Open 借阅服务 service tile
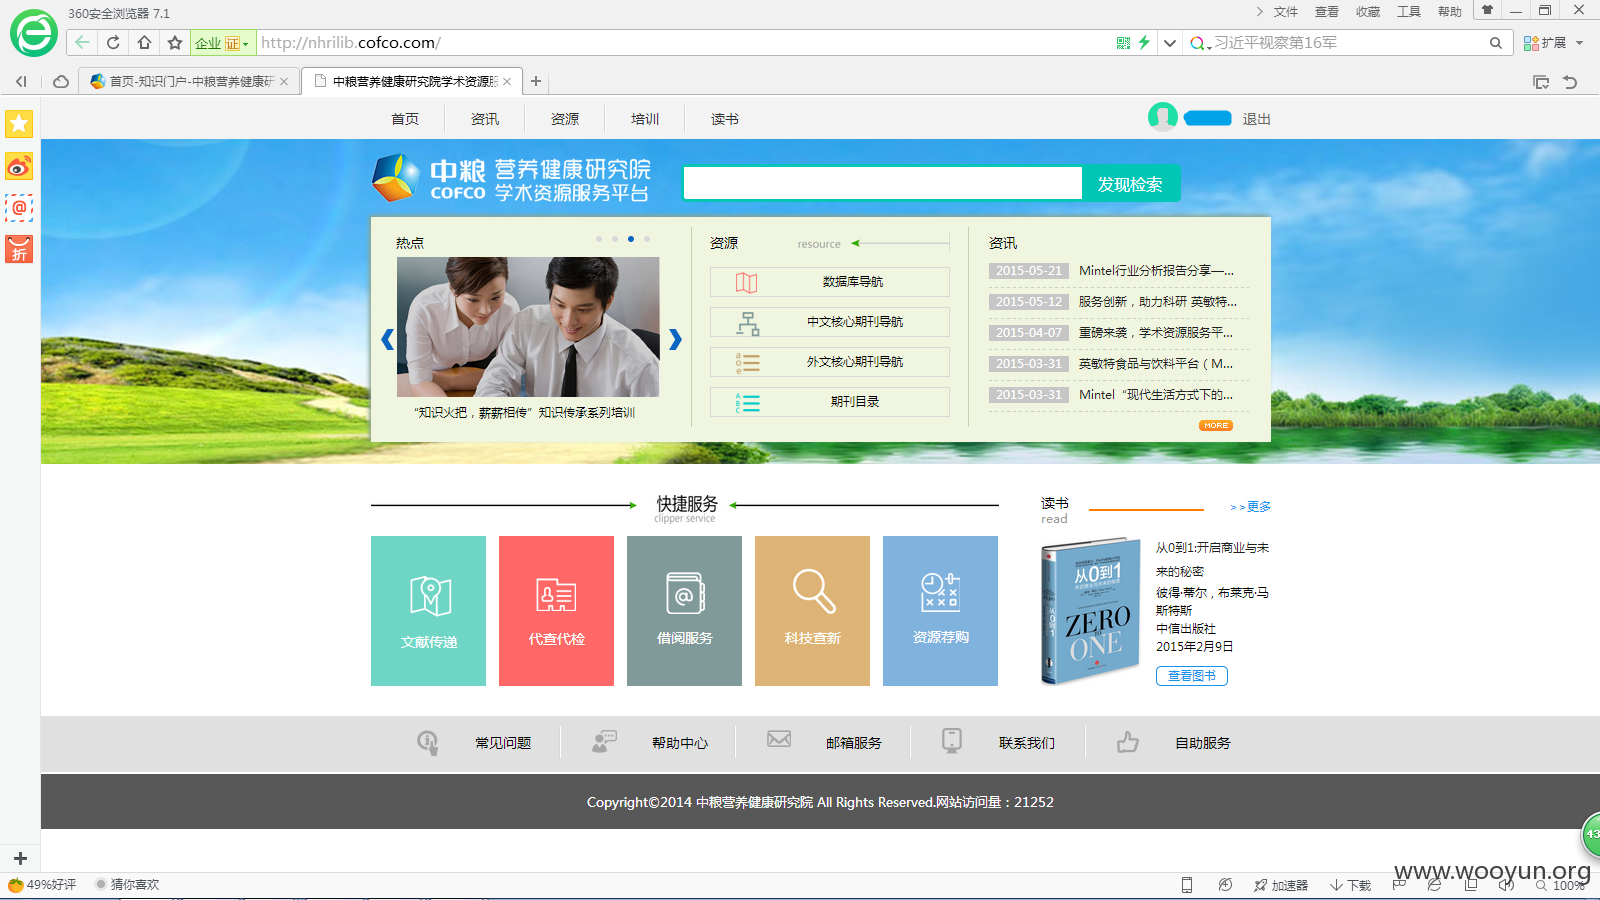The width and height of the screenshot is (1600, 900). [x=684, y=611]
